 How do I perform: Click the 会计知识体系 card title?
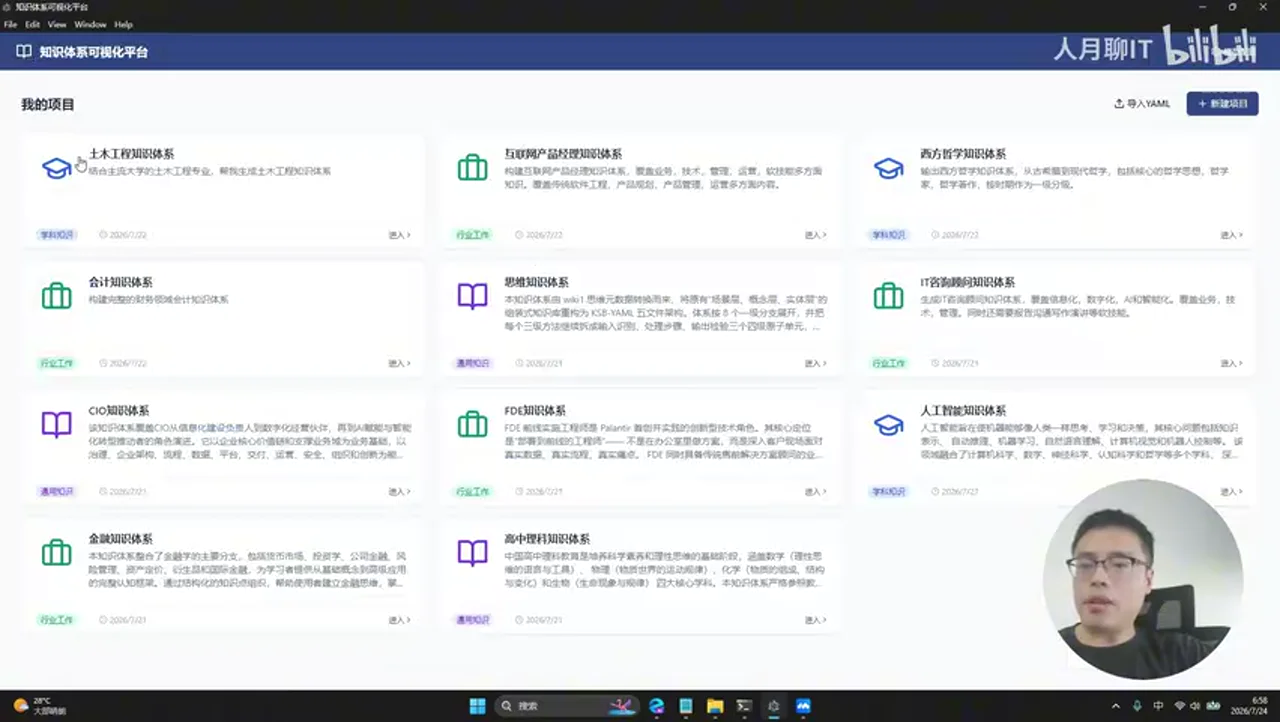(x=120, y=282)
